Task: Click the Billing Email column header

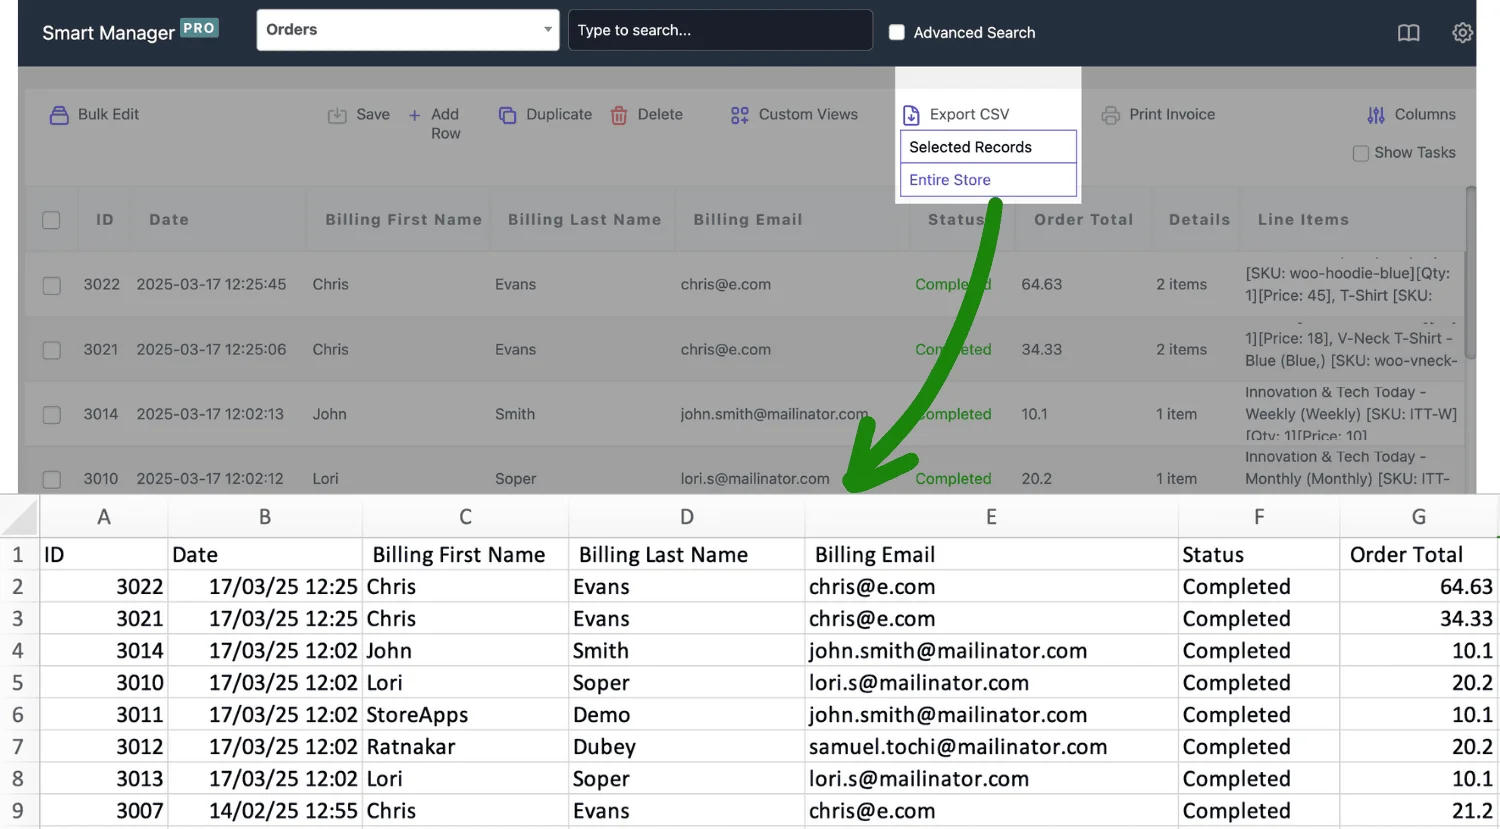Action: (x=748, y=220)
